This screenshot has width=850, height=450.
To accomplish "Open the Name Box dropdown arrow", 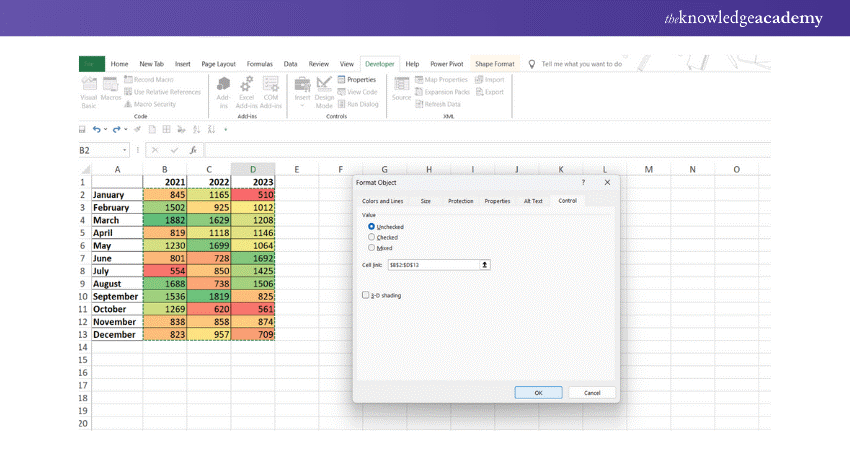I will point(124,150).
